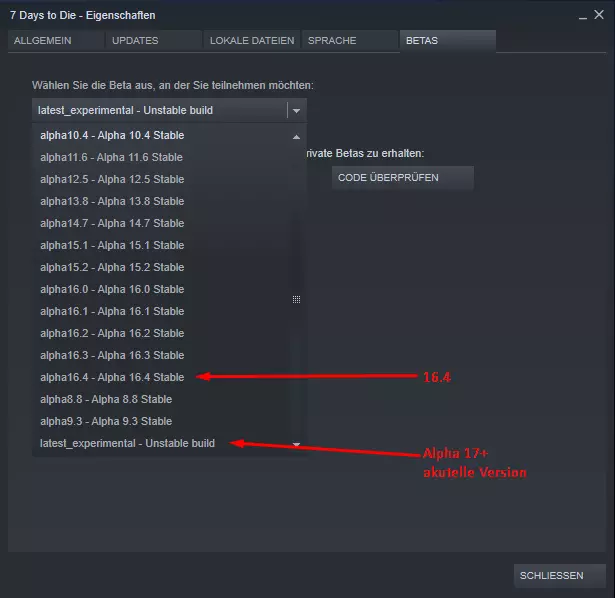This screenshot has width=615, height=598.
Task: Click the BETAS tab
Action: 448,41
